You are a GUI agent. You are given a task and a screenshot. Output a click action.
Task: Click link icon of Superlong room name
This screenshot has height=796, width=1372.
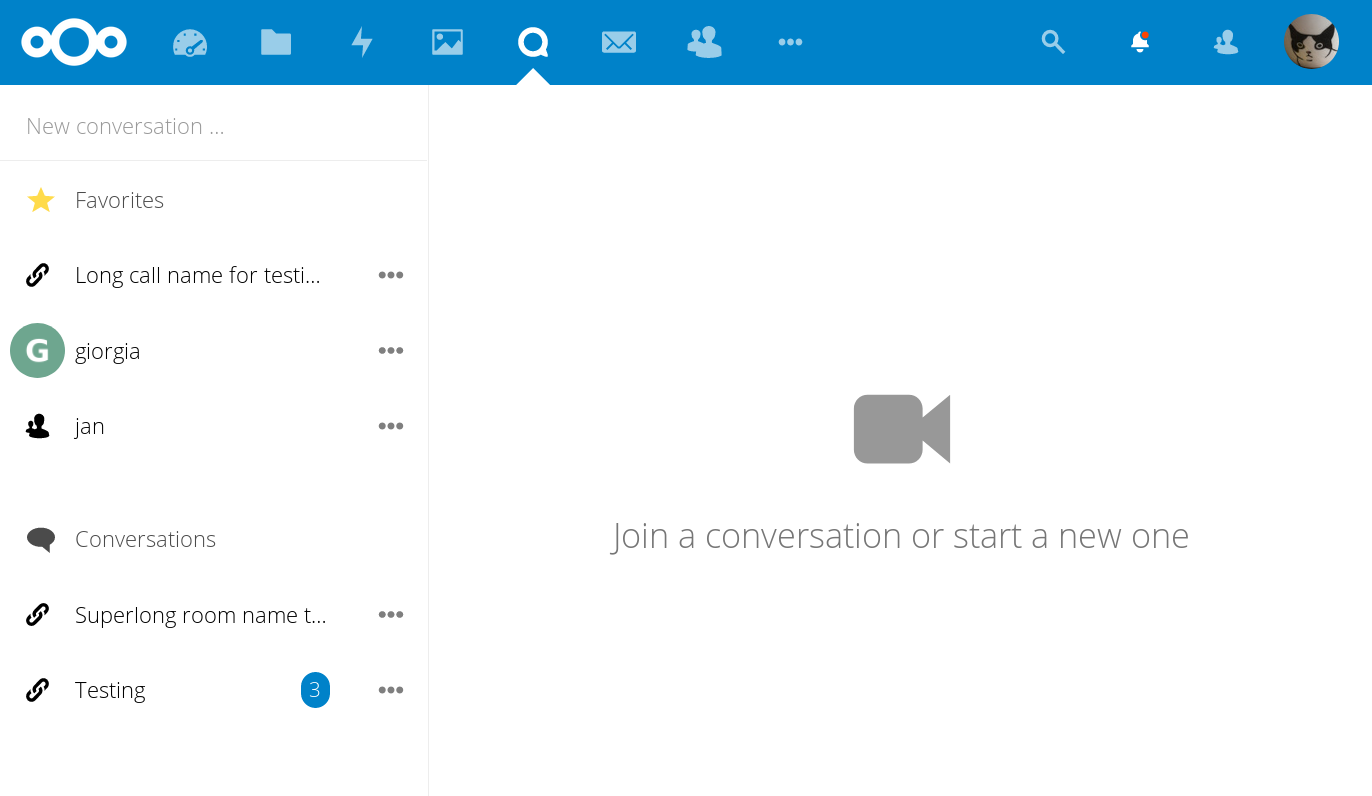point(38,615)
